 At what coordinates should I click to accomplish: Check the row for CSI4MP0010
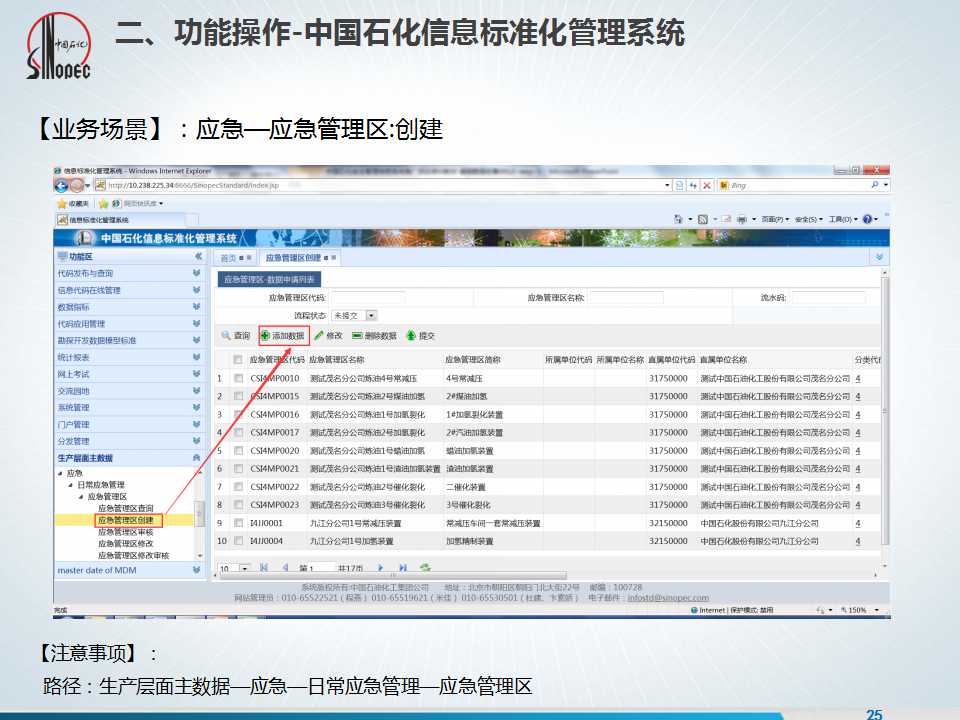tap(238, 378)
